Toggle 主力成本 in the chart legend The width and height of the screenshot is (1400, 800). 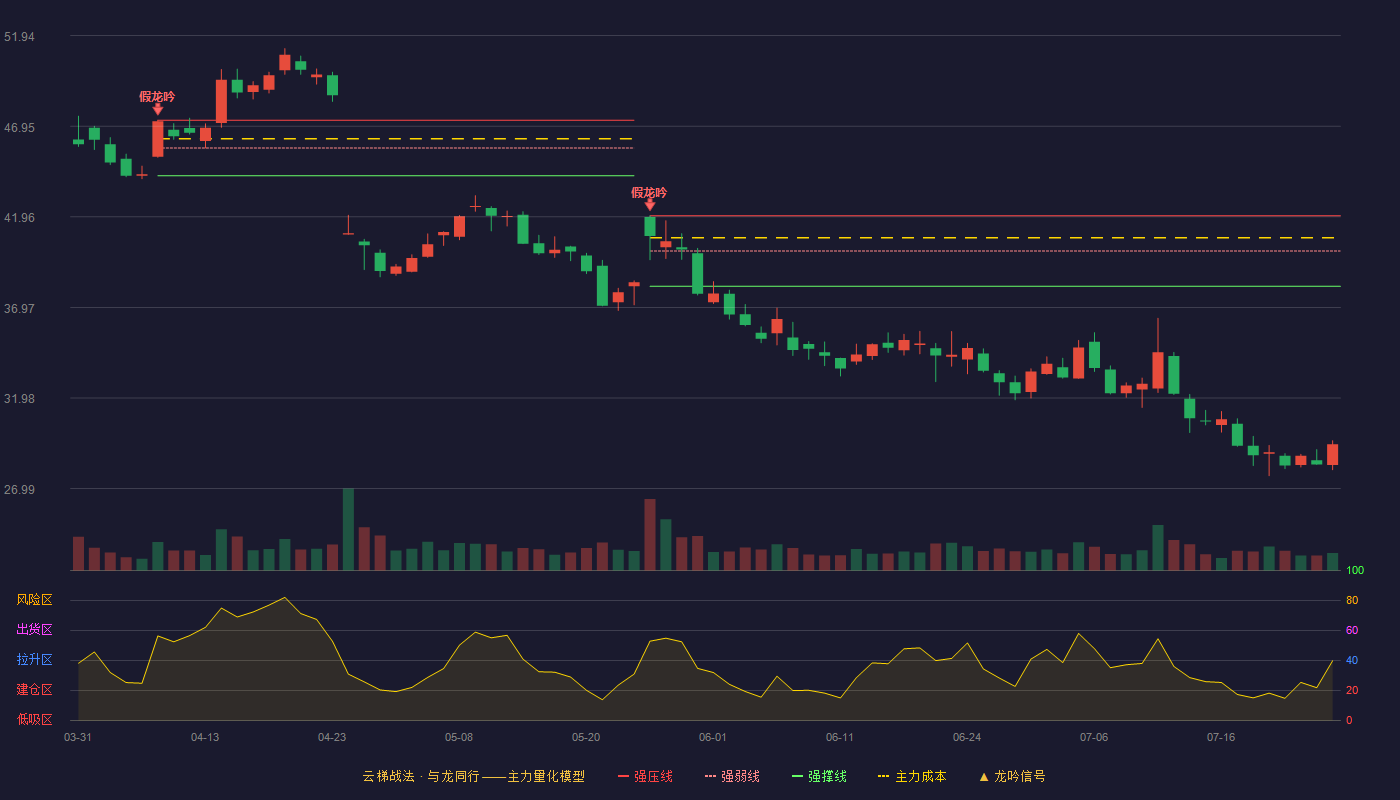912,776
